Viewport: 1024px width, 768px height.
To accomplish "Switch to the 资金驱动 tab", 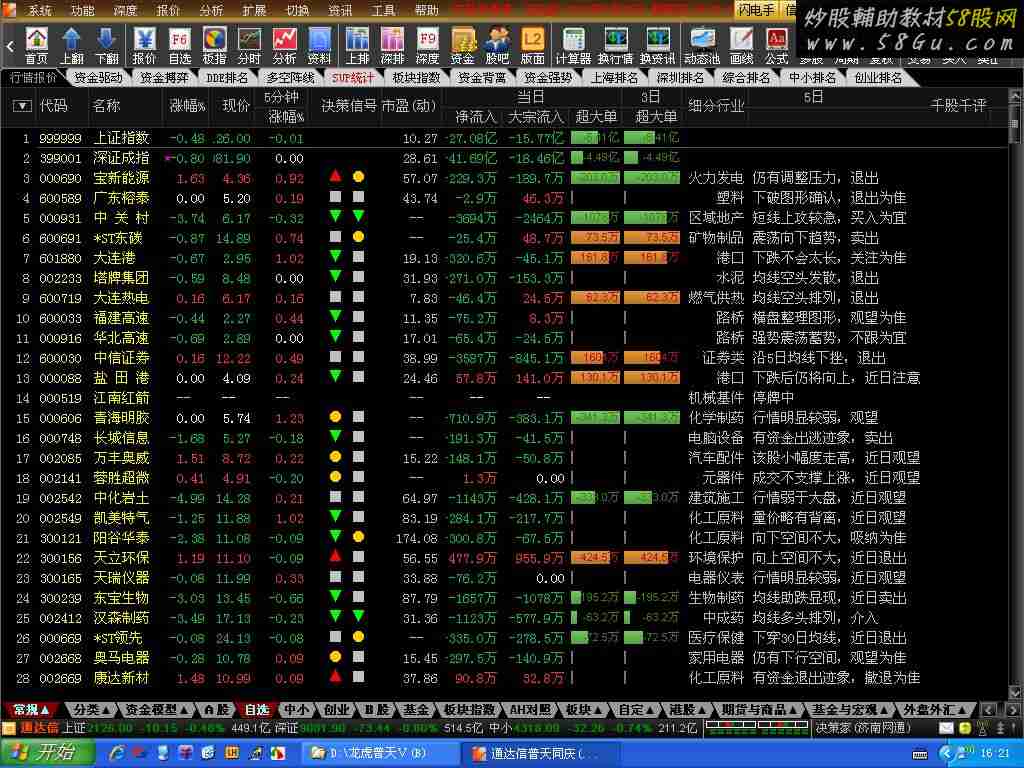I will [x=99, y=78].
